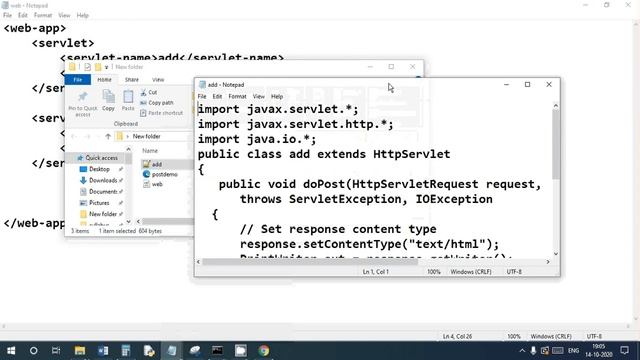Open Help menu in web Notepad
Screen dimensions: 640x360
point(82,15)
